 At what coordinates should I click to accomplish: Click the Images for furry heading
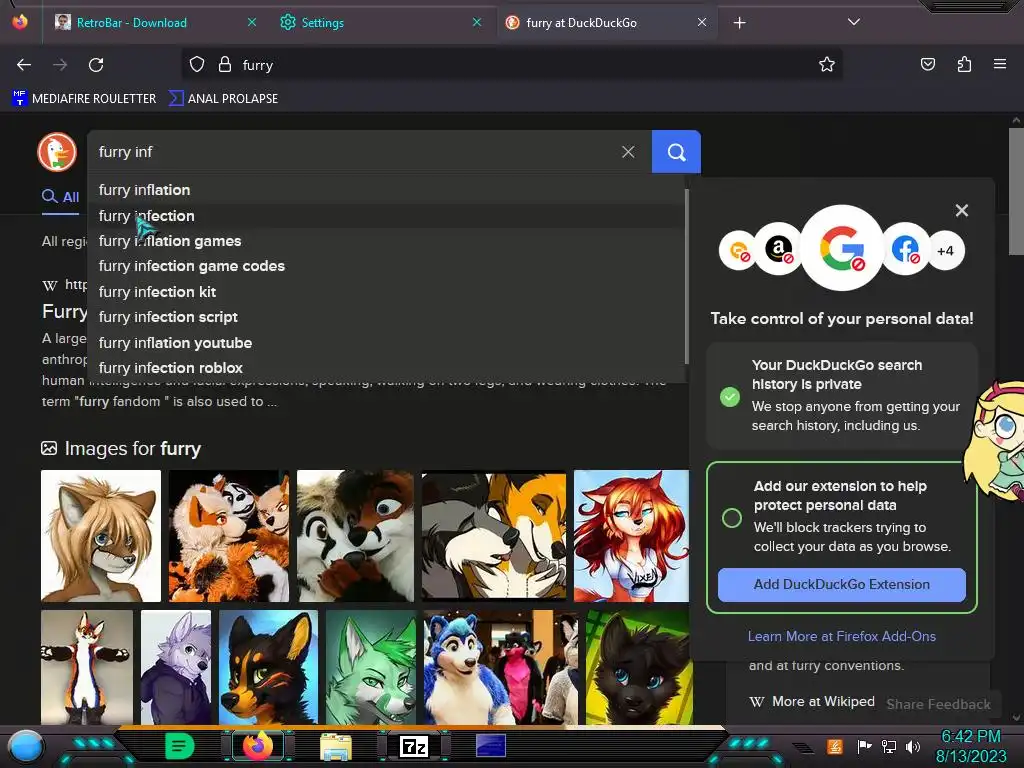click(121, 449)
